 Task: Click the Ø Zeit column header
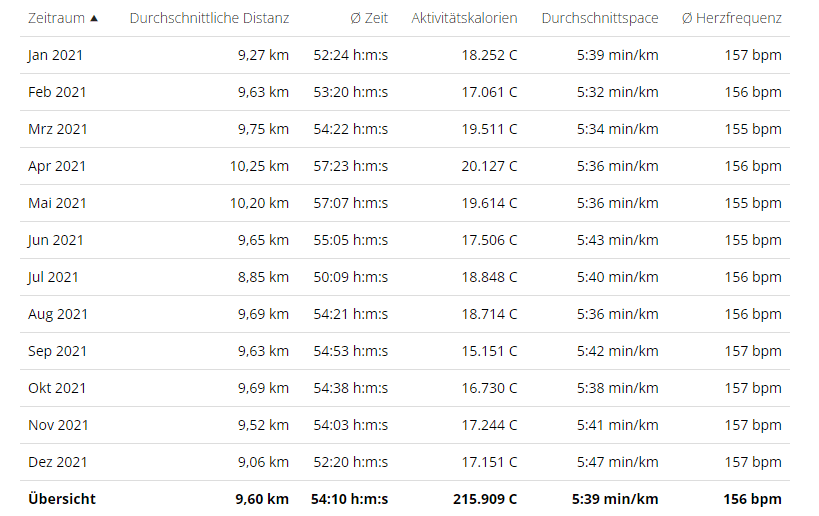tap(369, 18)
